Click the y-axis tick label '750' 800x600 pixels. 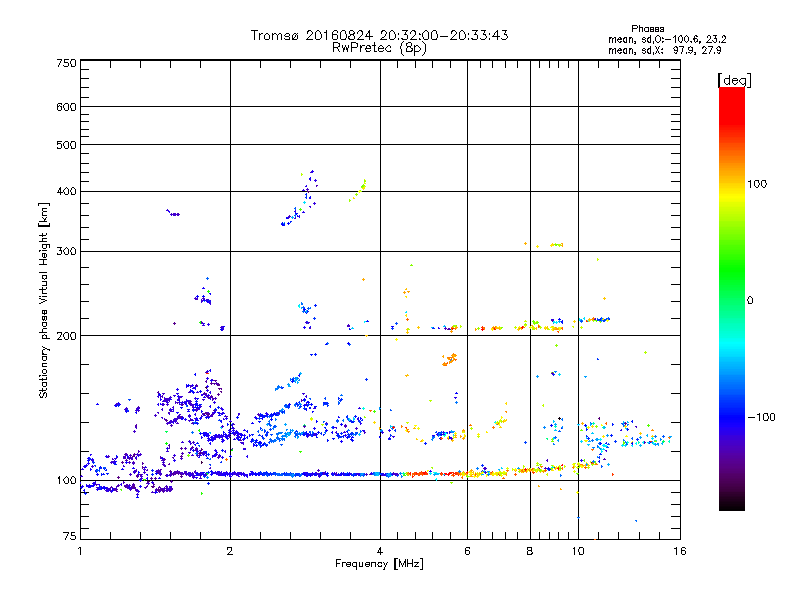[x=66, y=63]
